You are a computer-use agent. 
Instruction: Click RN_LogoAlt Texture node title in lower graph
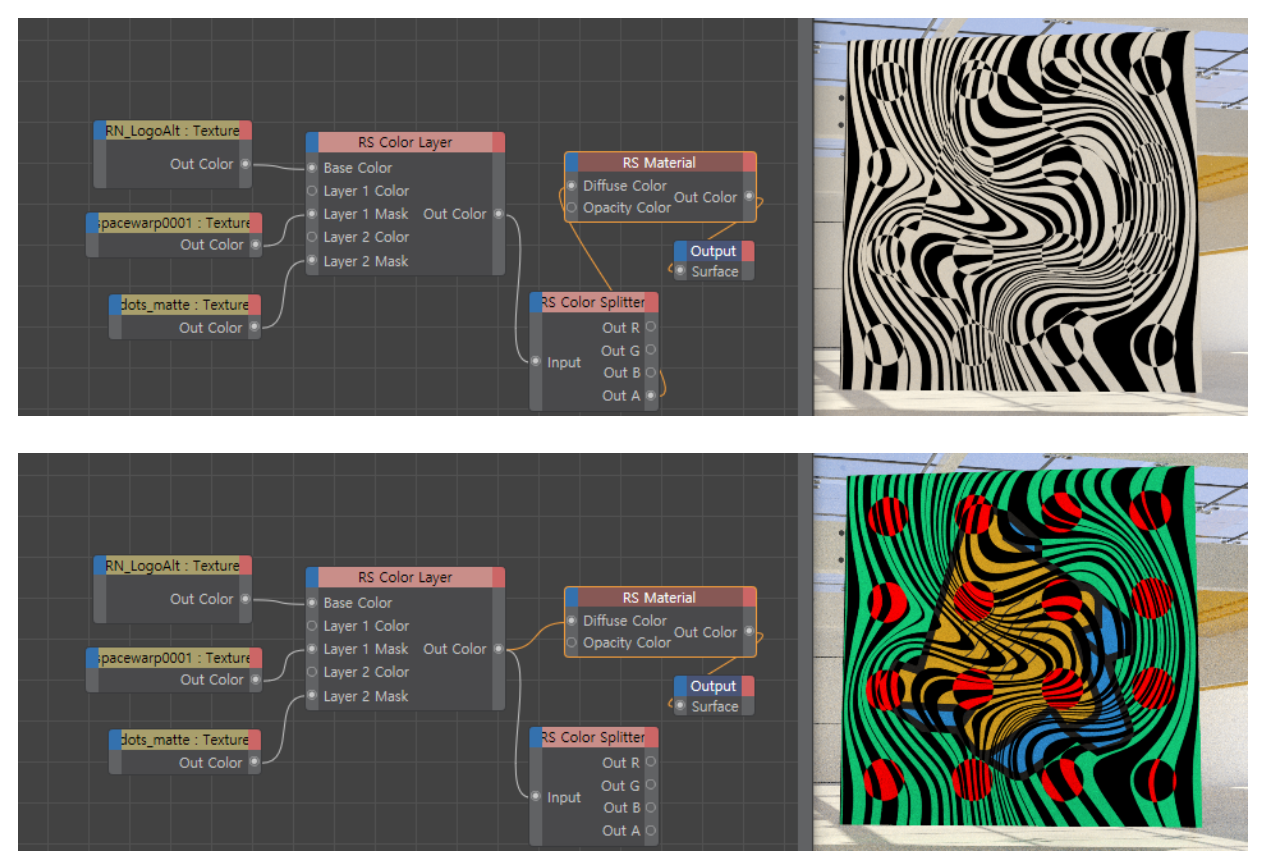pyautogui.click(x=172, y=565)
